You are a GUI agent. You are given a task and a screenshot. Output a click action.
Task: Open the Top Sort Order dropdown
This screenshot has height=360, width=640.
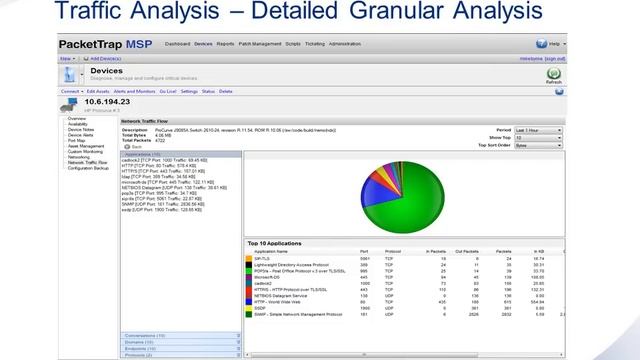538,145
